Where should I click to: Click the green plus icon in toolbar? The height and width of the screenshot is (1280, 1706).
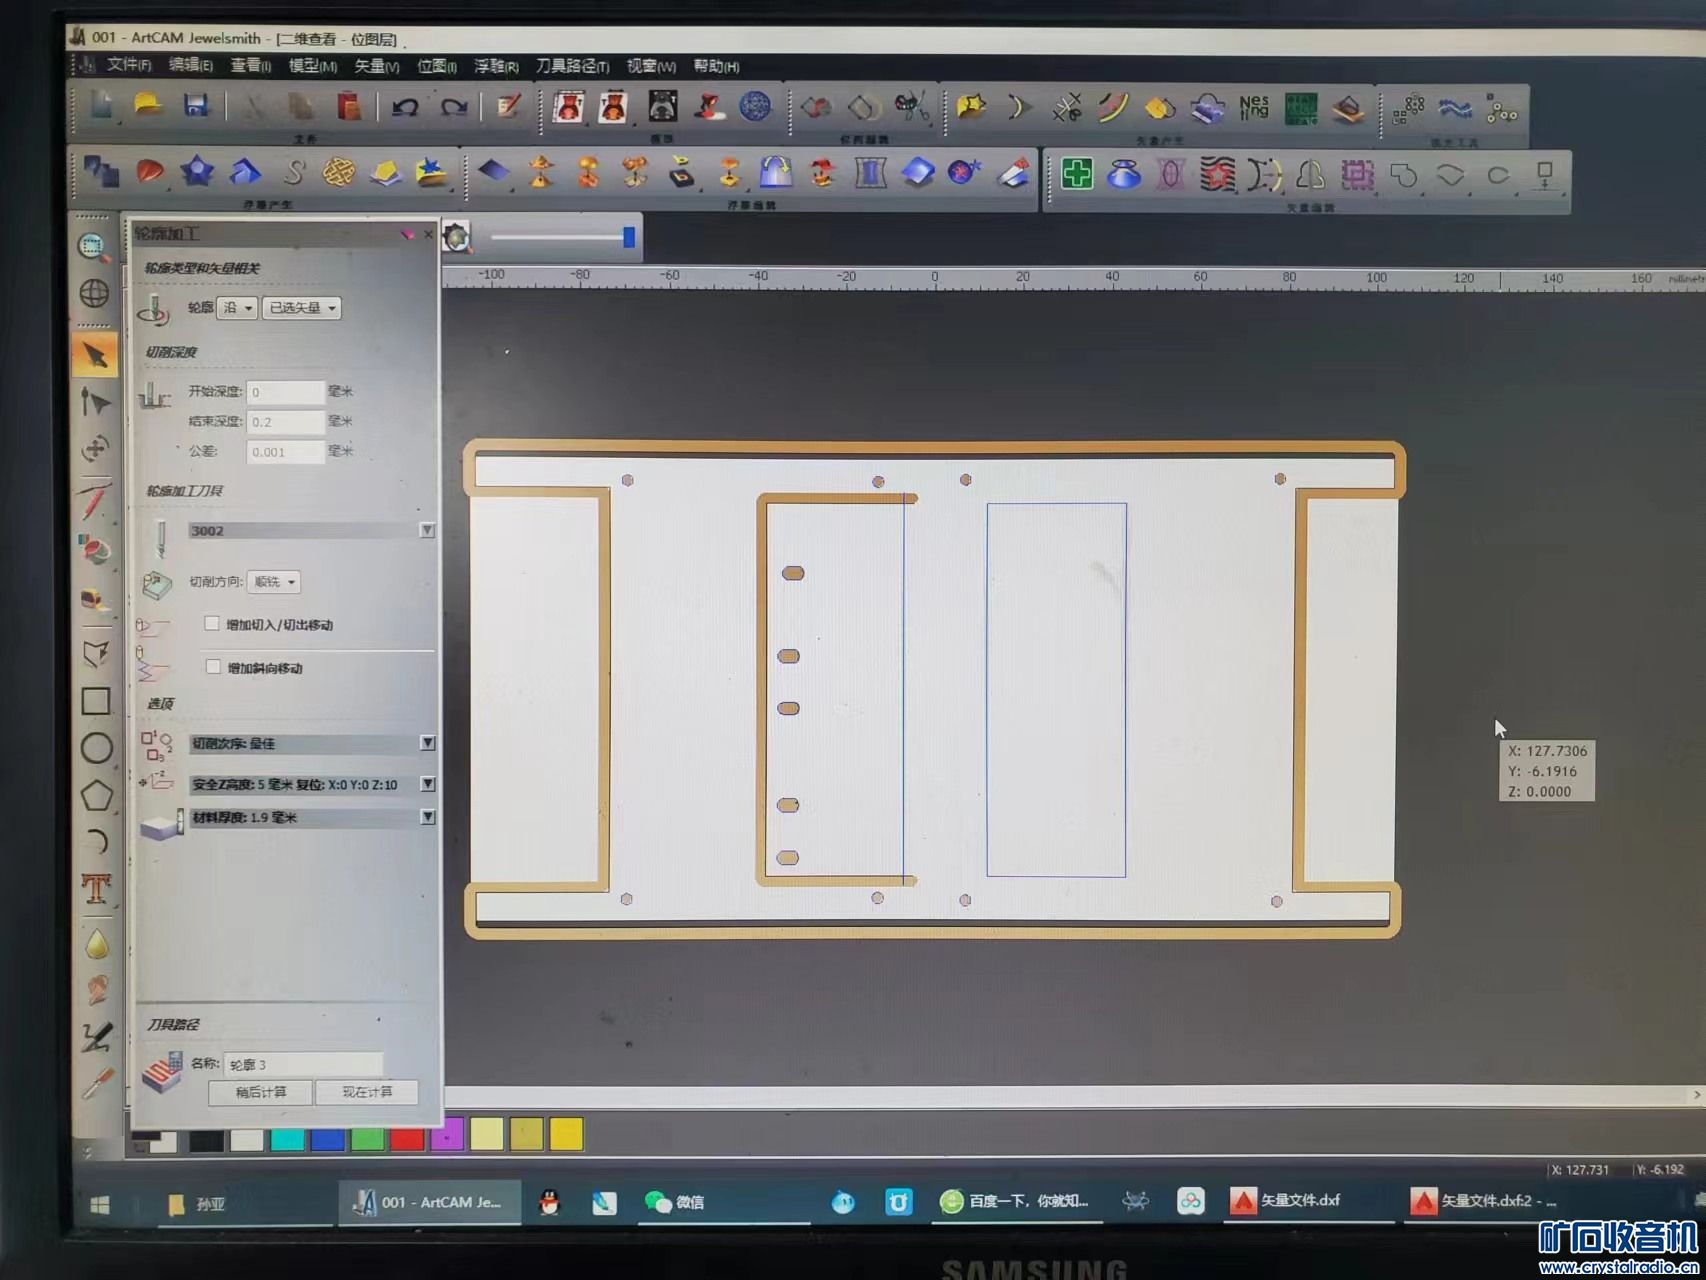pos(1077,174)
